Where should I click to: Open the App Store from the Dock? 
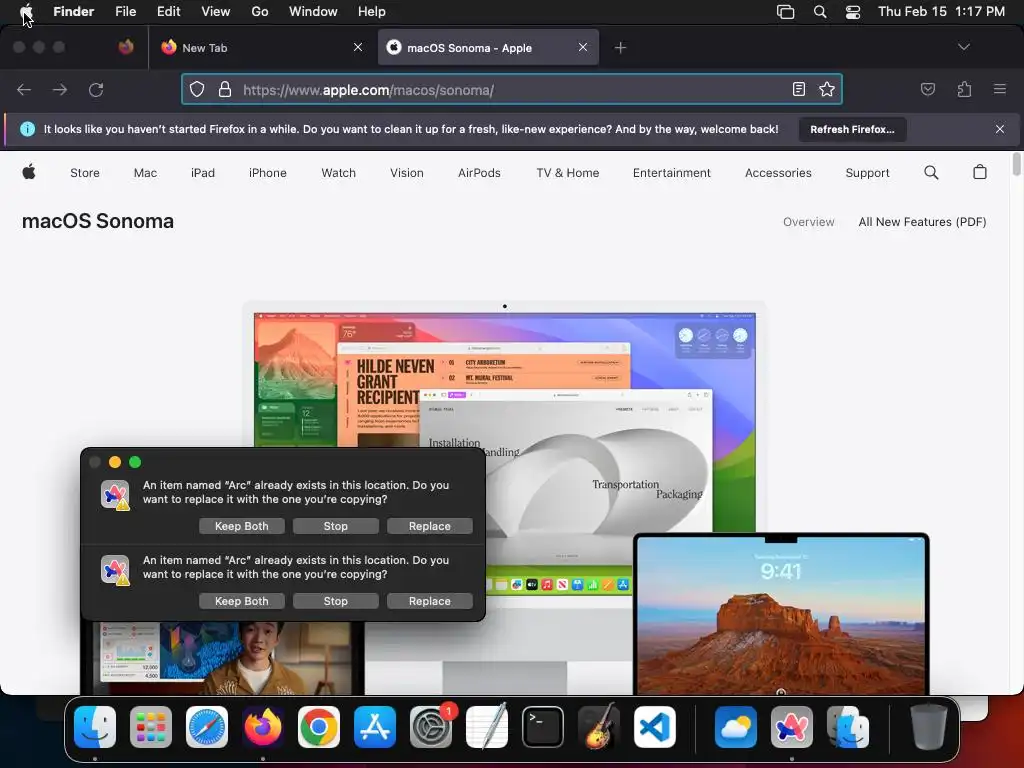click(375, 727)
